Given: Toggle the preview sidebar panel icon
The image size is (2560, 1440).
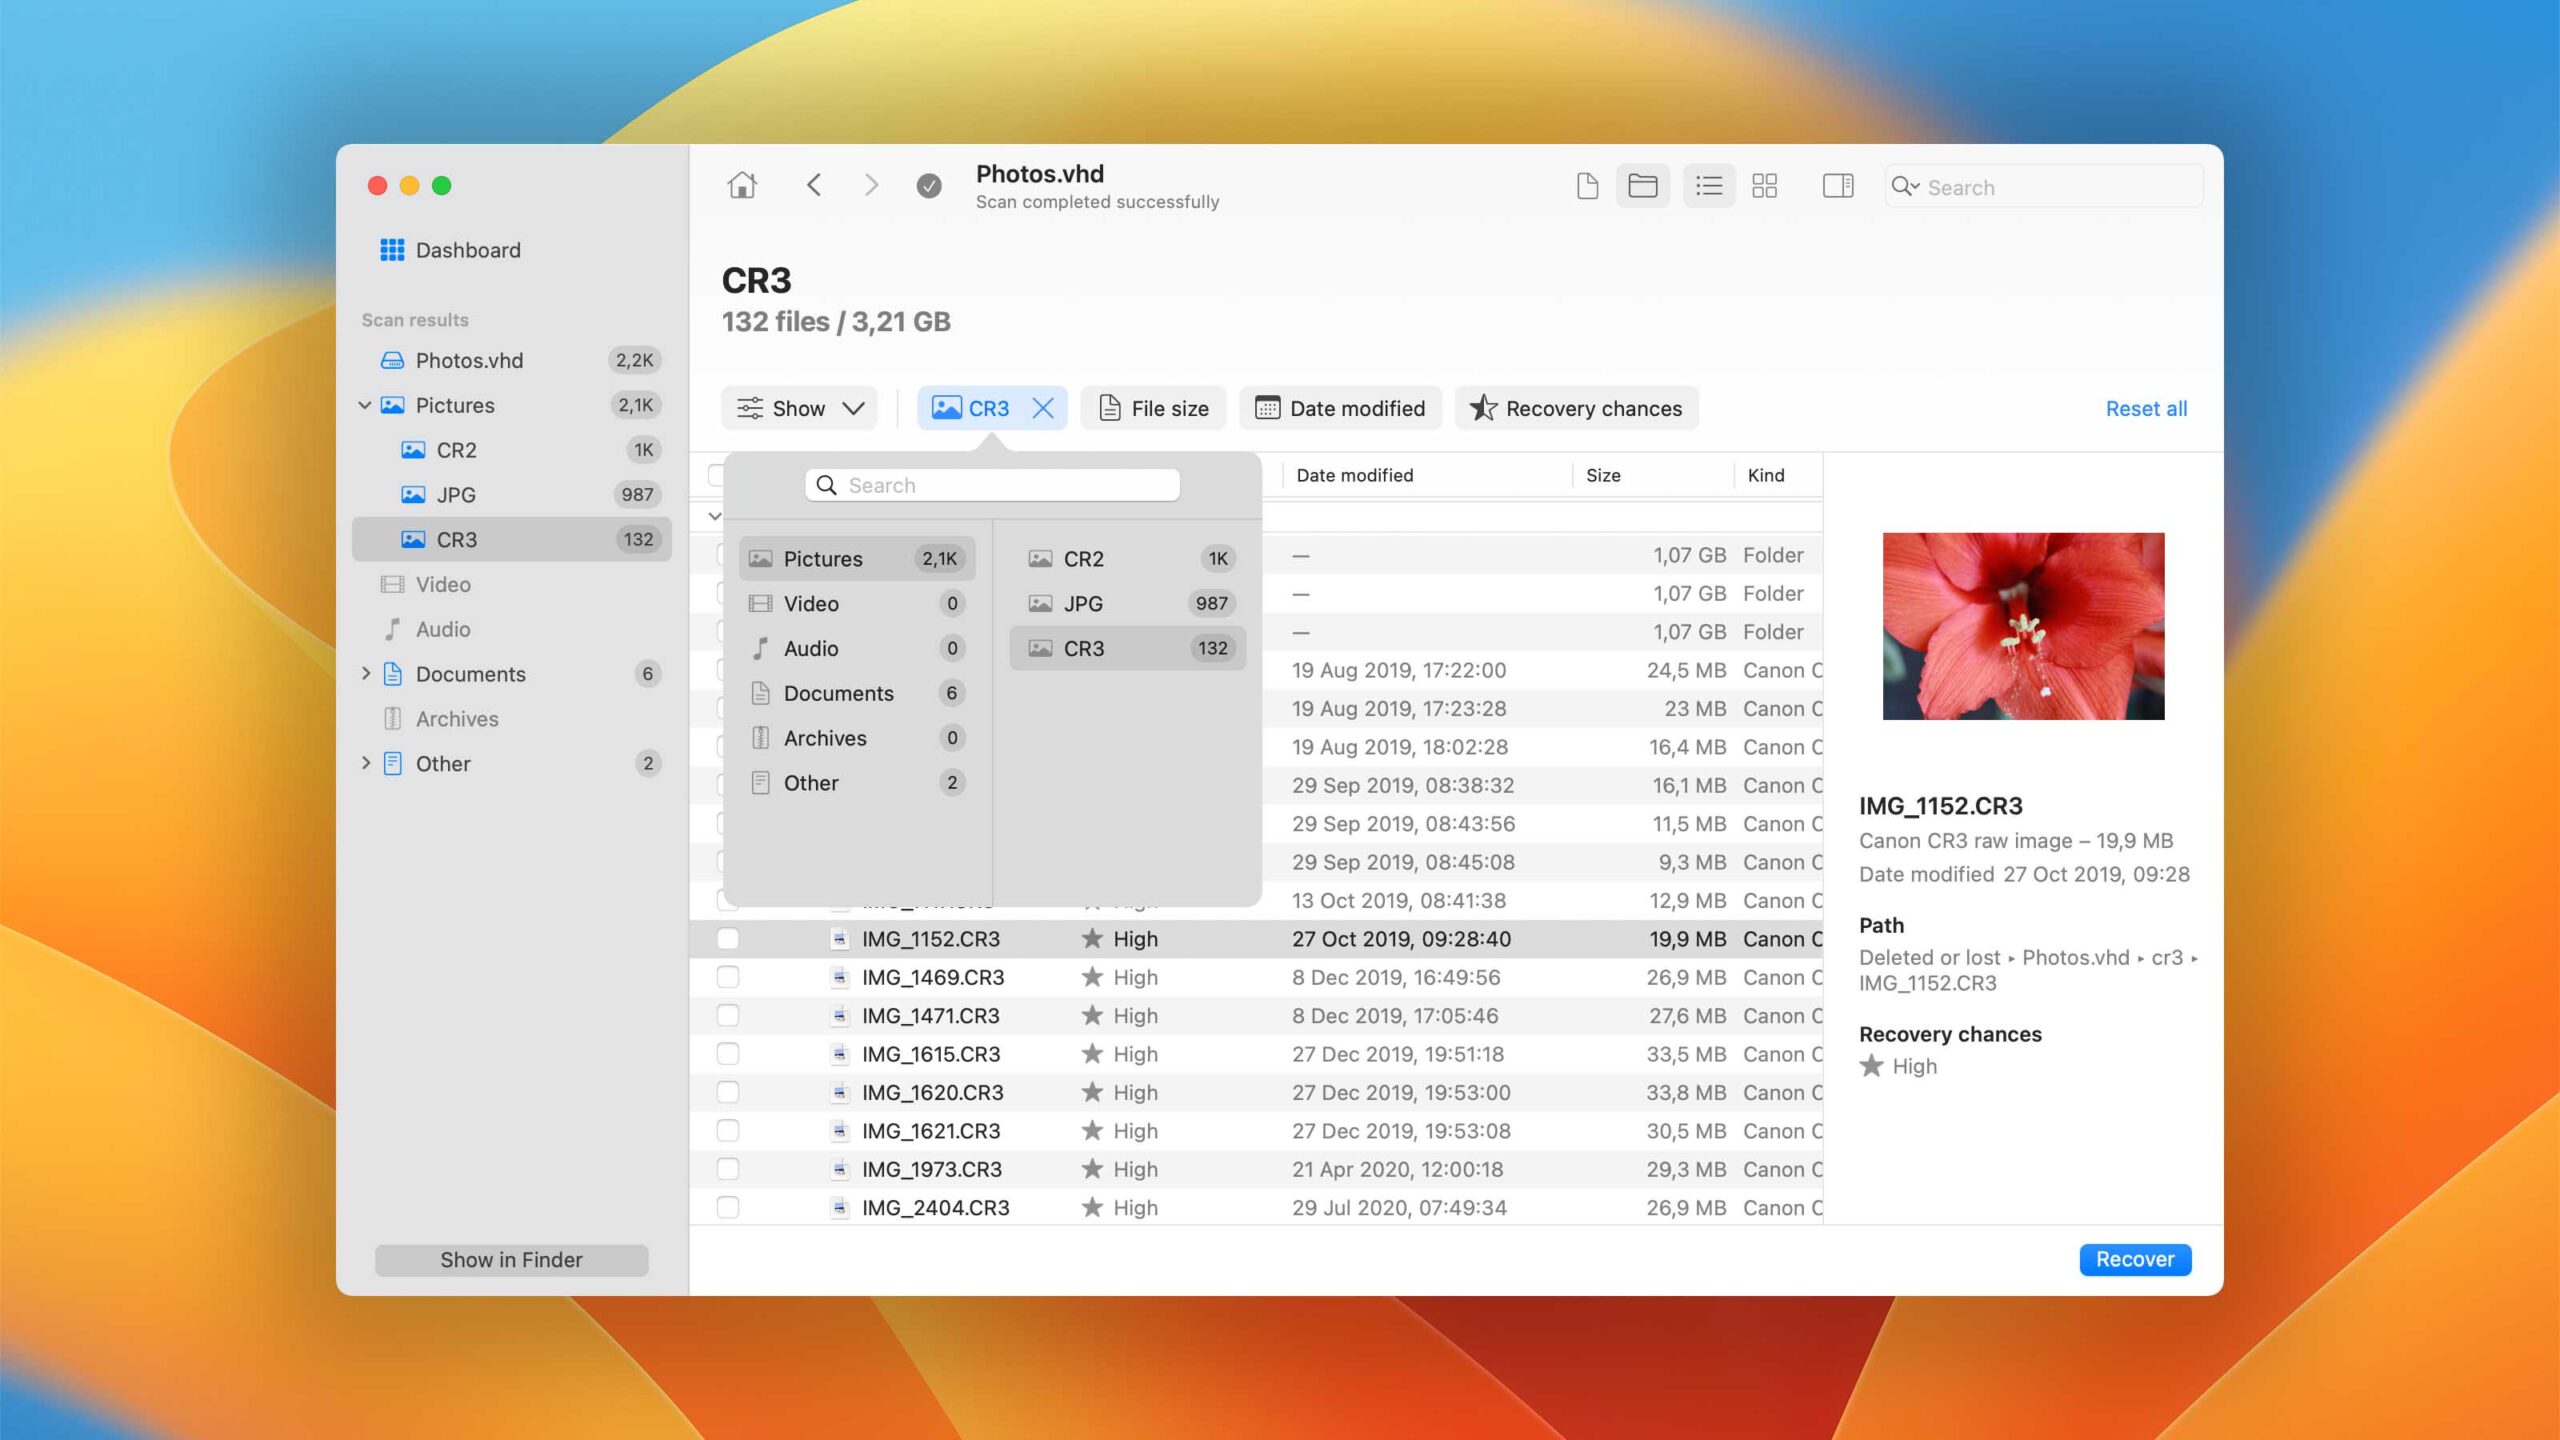Looking at the screenshot, I should click(1838, 186).
